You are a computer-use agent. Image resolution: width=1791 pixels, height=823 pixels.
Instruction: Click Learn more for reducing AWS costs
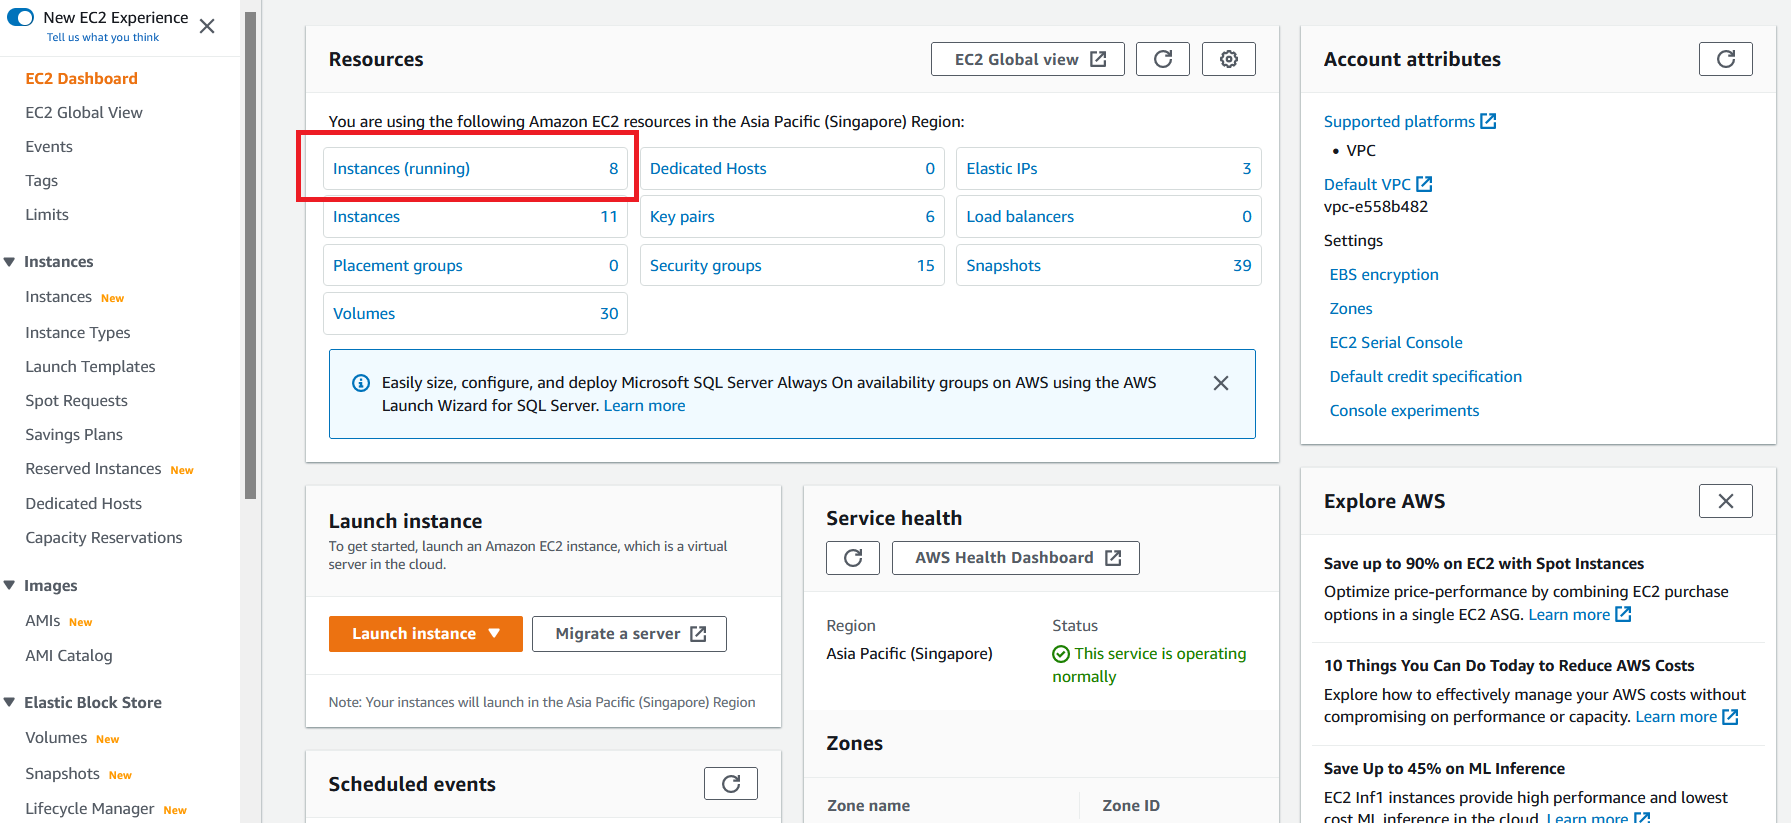(x=1687, y=717)
